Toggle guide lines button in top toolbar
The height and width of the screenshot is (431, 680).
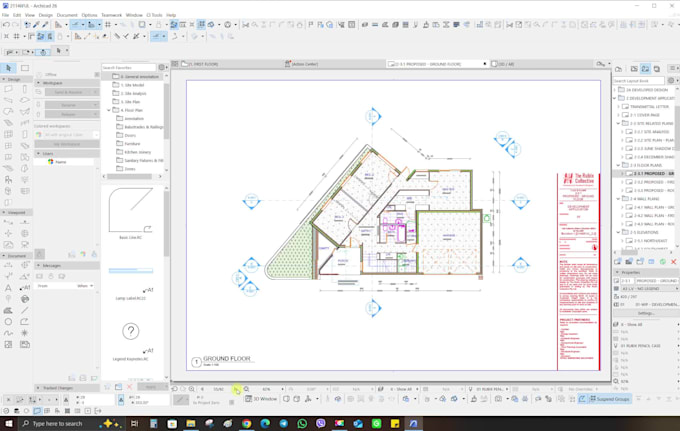coord(75,25)
